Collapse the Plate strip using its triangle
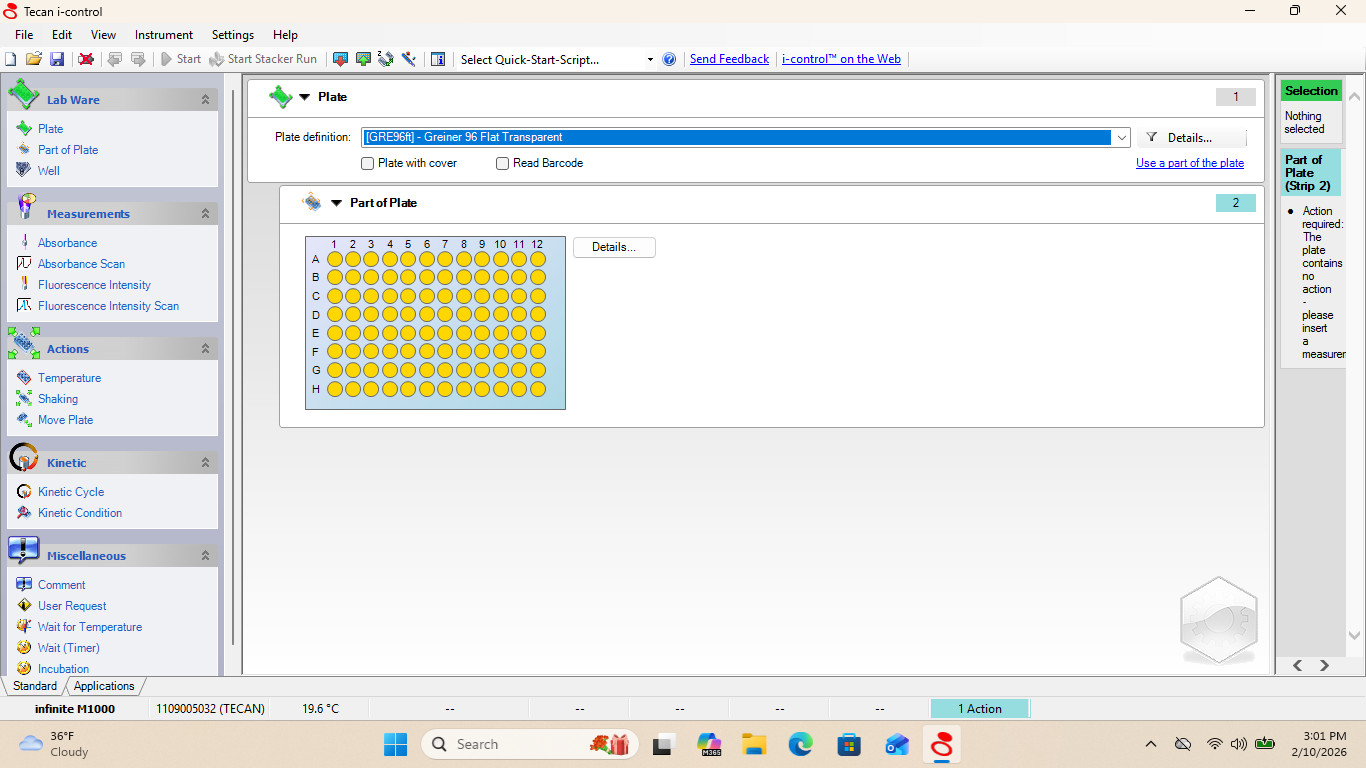This screenshot has width=1366, height=768. pos(305,97)
